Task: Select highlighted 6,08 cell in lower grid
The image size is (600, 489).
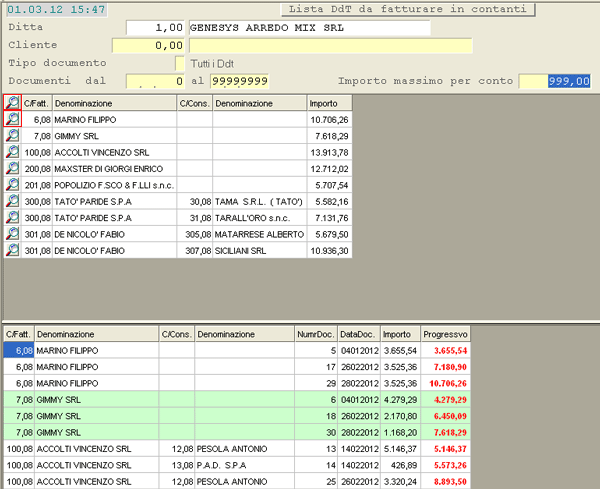Action: point(19,350)
